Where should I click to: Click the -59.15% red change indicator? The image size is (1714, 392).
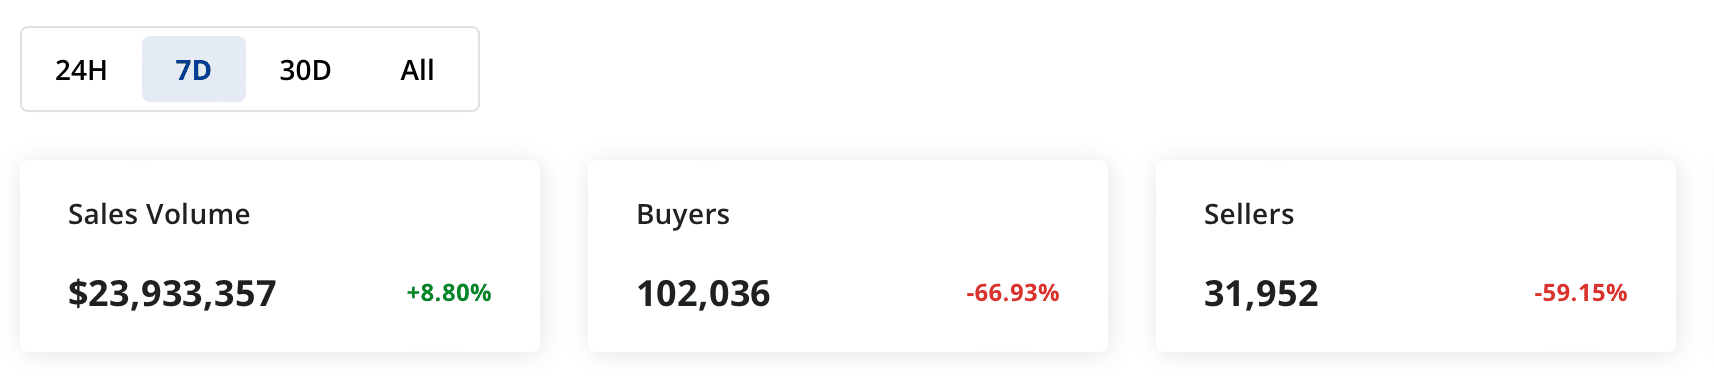pos(1581,293)
